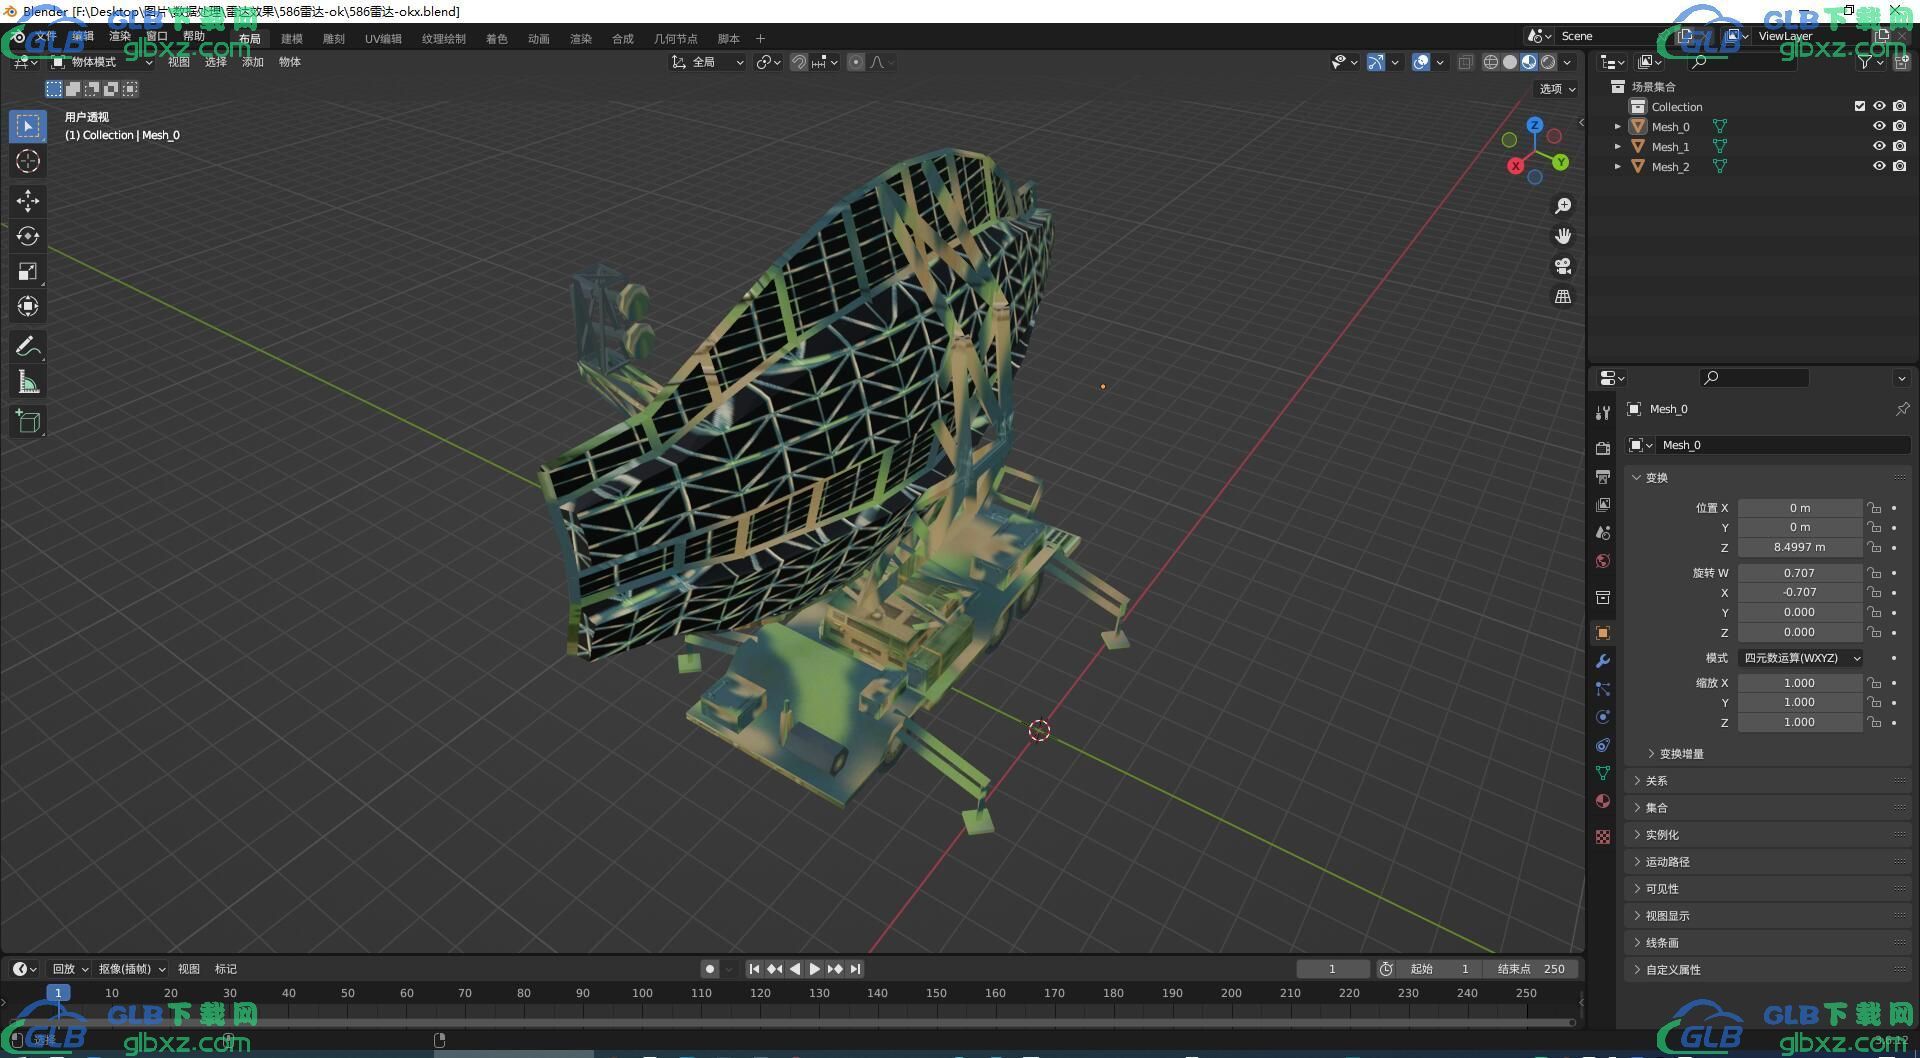The width and height of the screenshot is (1920, 1058).
Task: Add a new workspace with plus
Action: coord(760,39)
